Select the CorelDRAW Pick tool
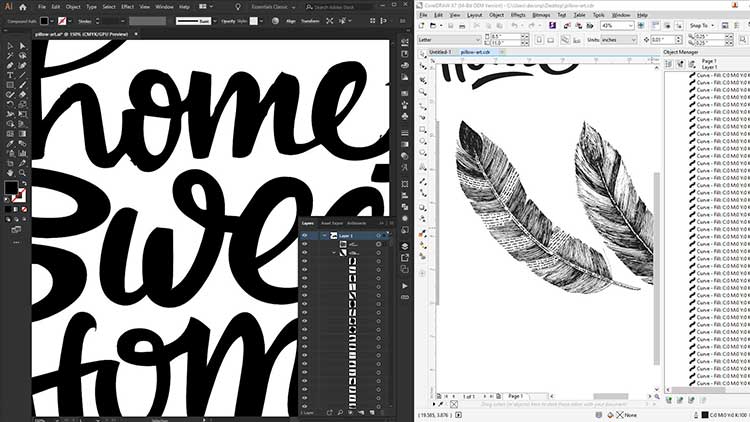Viewport: 750px width, 422px height. [x=423, y=54]
